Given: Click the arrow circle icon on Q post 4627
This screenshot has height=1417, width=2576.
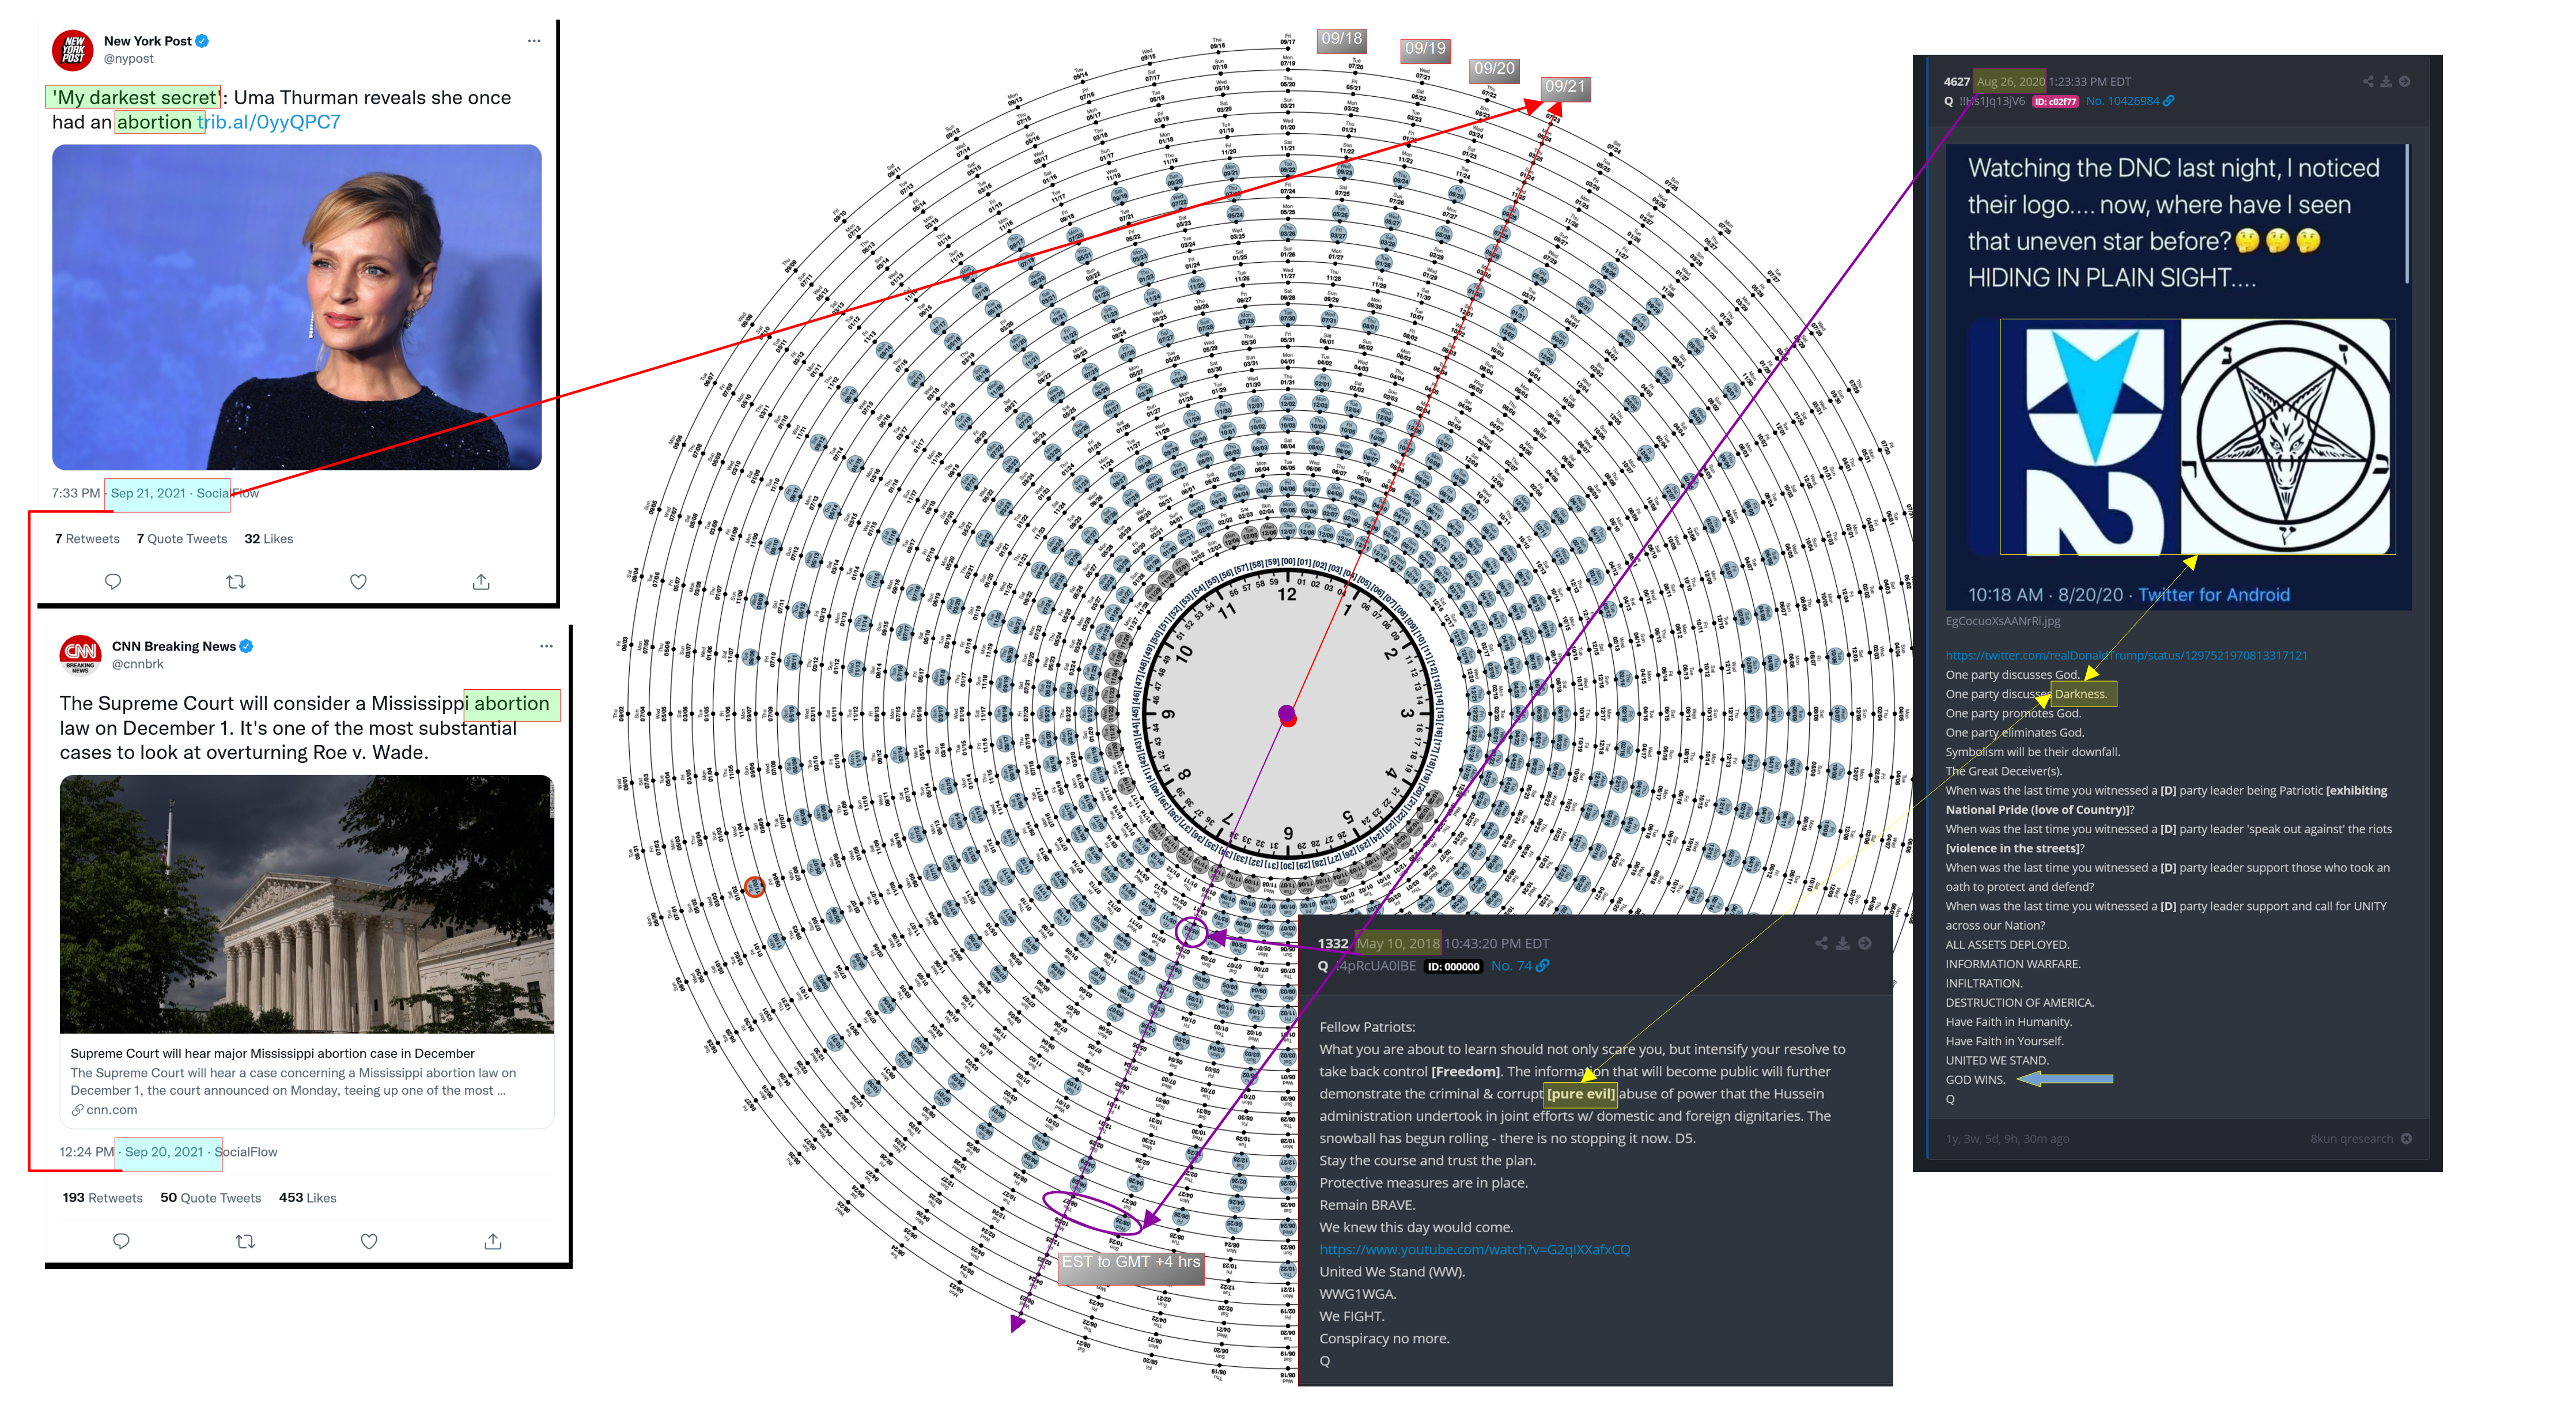Looking at the screenshot, I should [2405, 82].
